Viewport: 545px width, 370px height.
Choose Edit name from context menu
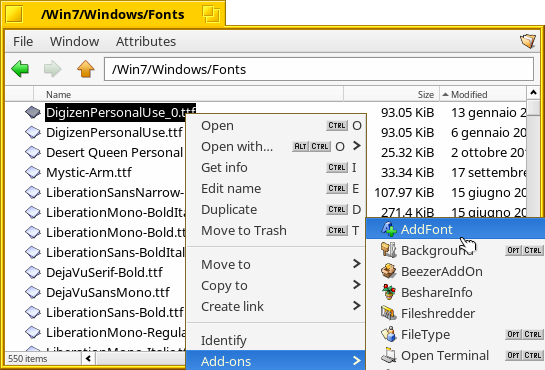tap(276, 188)
